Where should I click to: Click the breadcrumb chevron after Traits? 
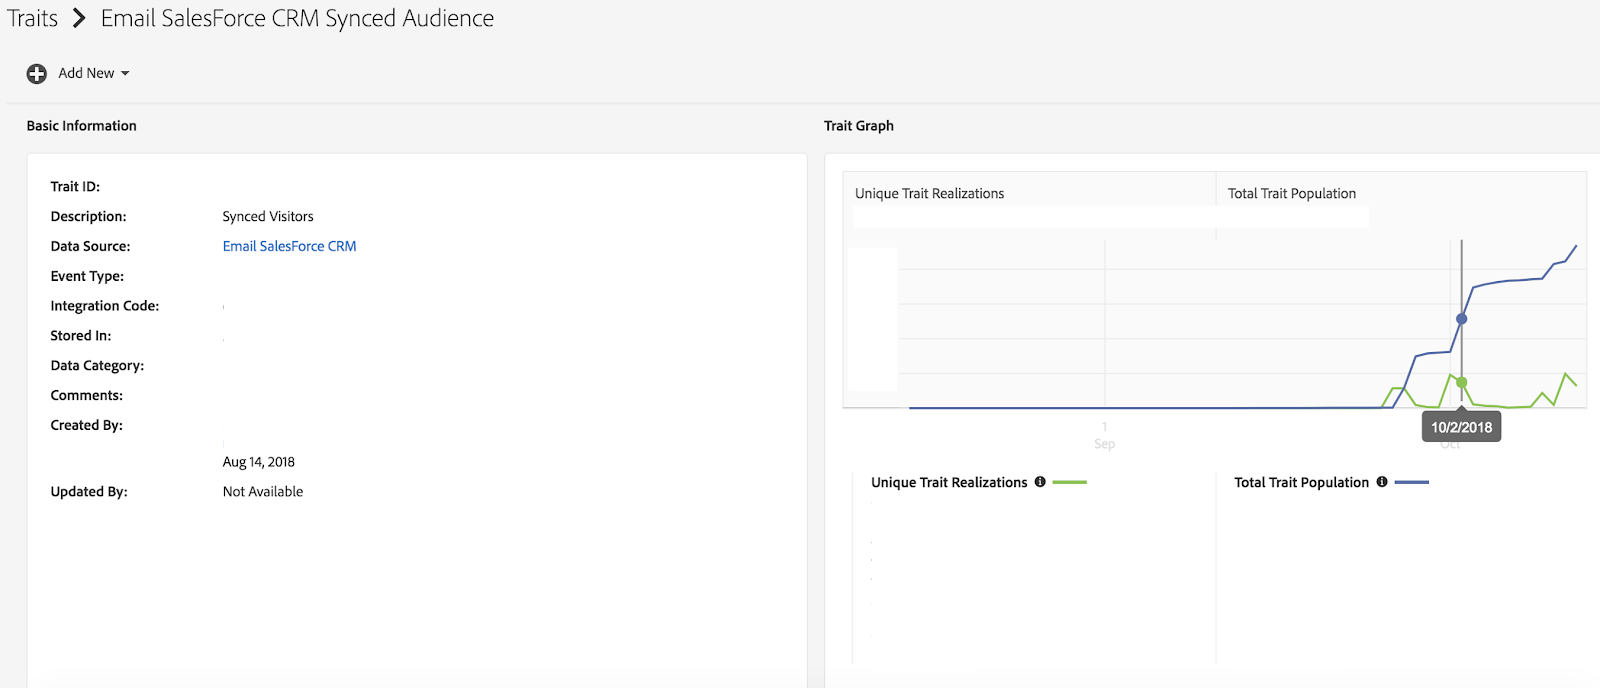coord(79,18)
